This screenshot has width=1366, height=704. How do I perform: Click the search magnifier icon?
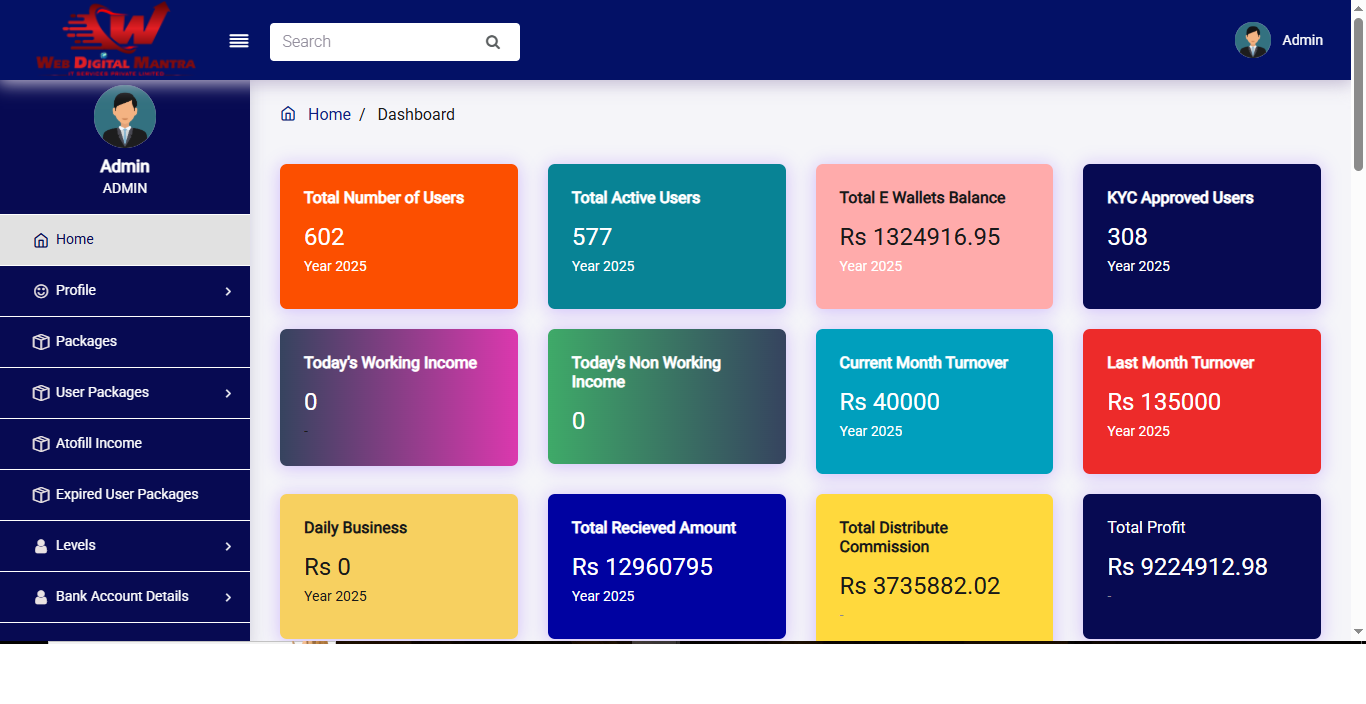492,42
